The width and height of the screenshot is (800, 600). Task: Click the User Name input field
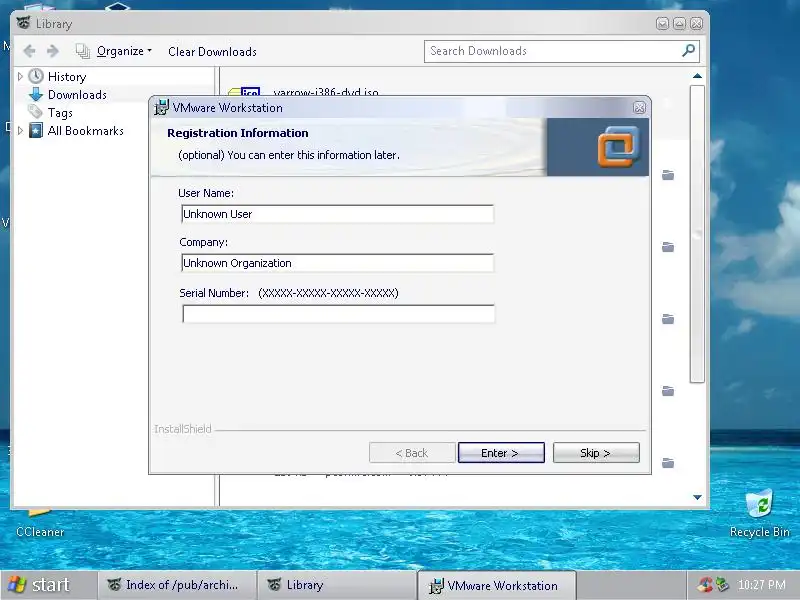pyautogui.click(x=337, y=214)
